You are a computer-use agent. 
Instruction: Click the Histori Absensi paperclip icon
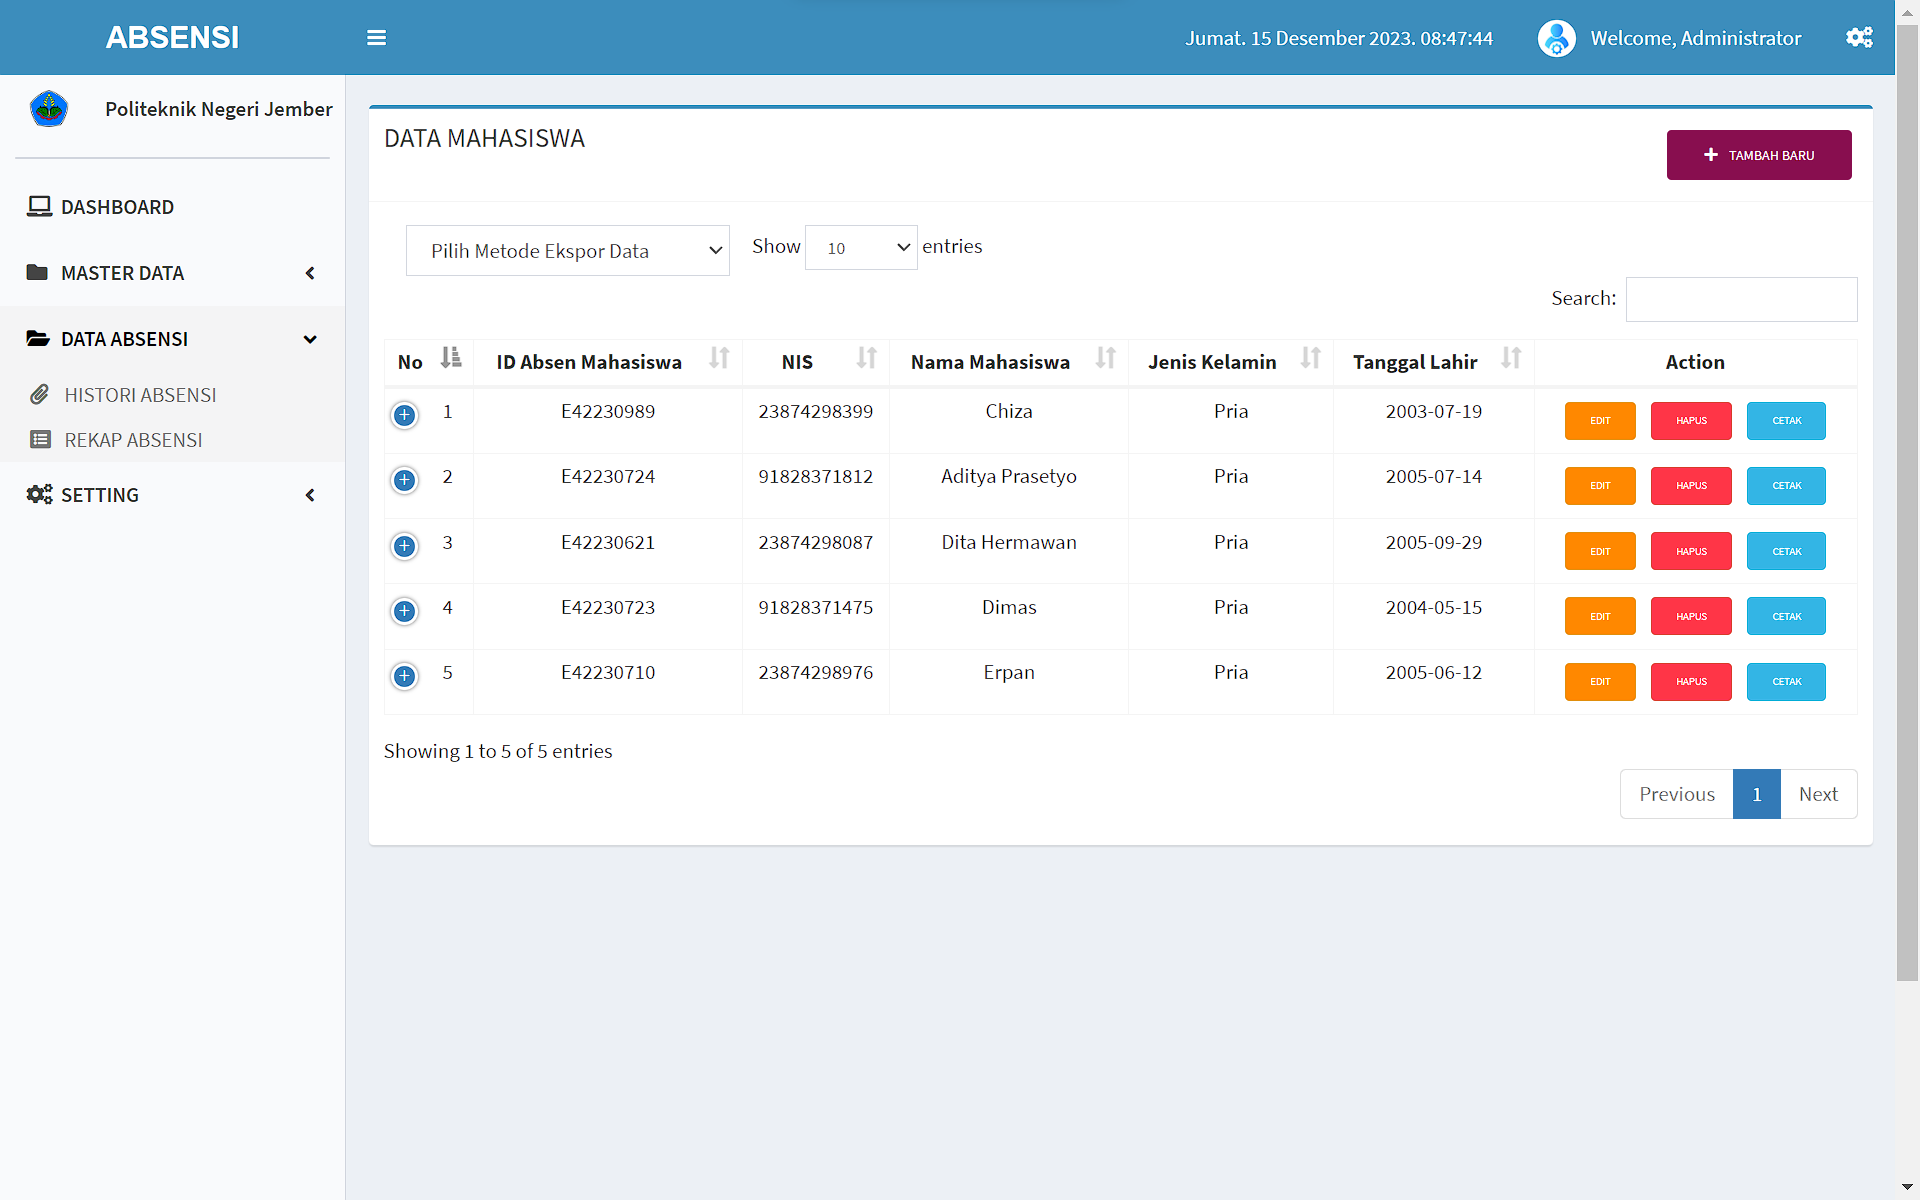click(x=39, y=394)
